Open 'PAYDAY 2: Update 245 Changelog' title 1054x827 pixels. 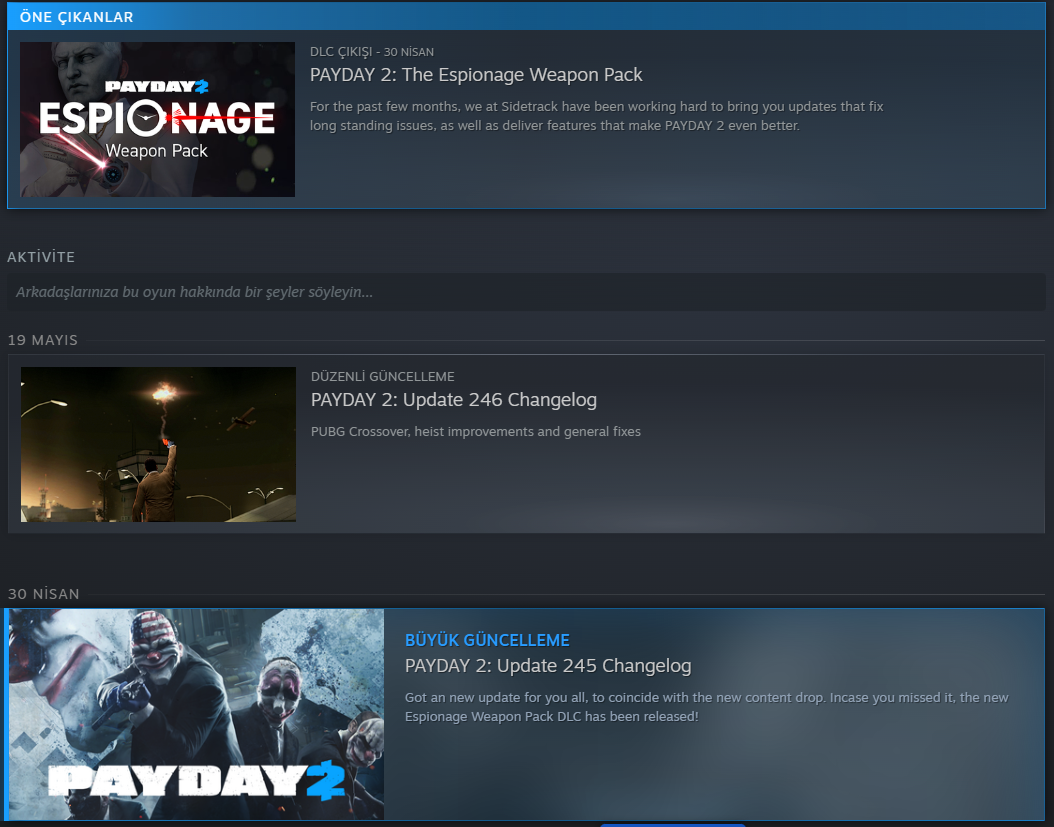tap(548, 666)
